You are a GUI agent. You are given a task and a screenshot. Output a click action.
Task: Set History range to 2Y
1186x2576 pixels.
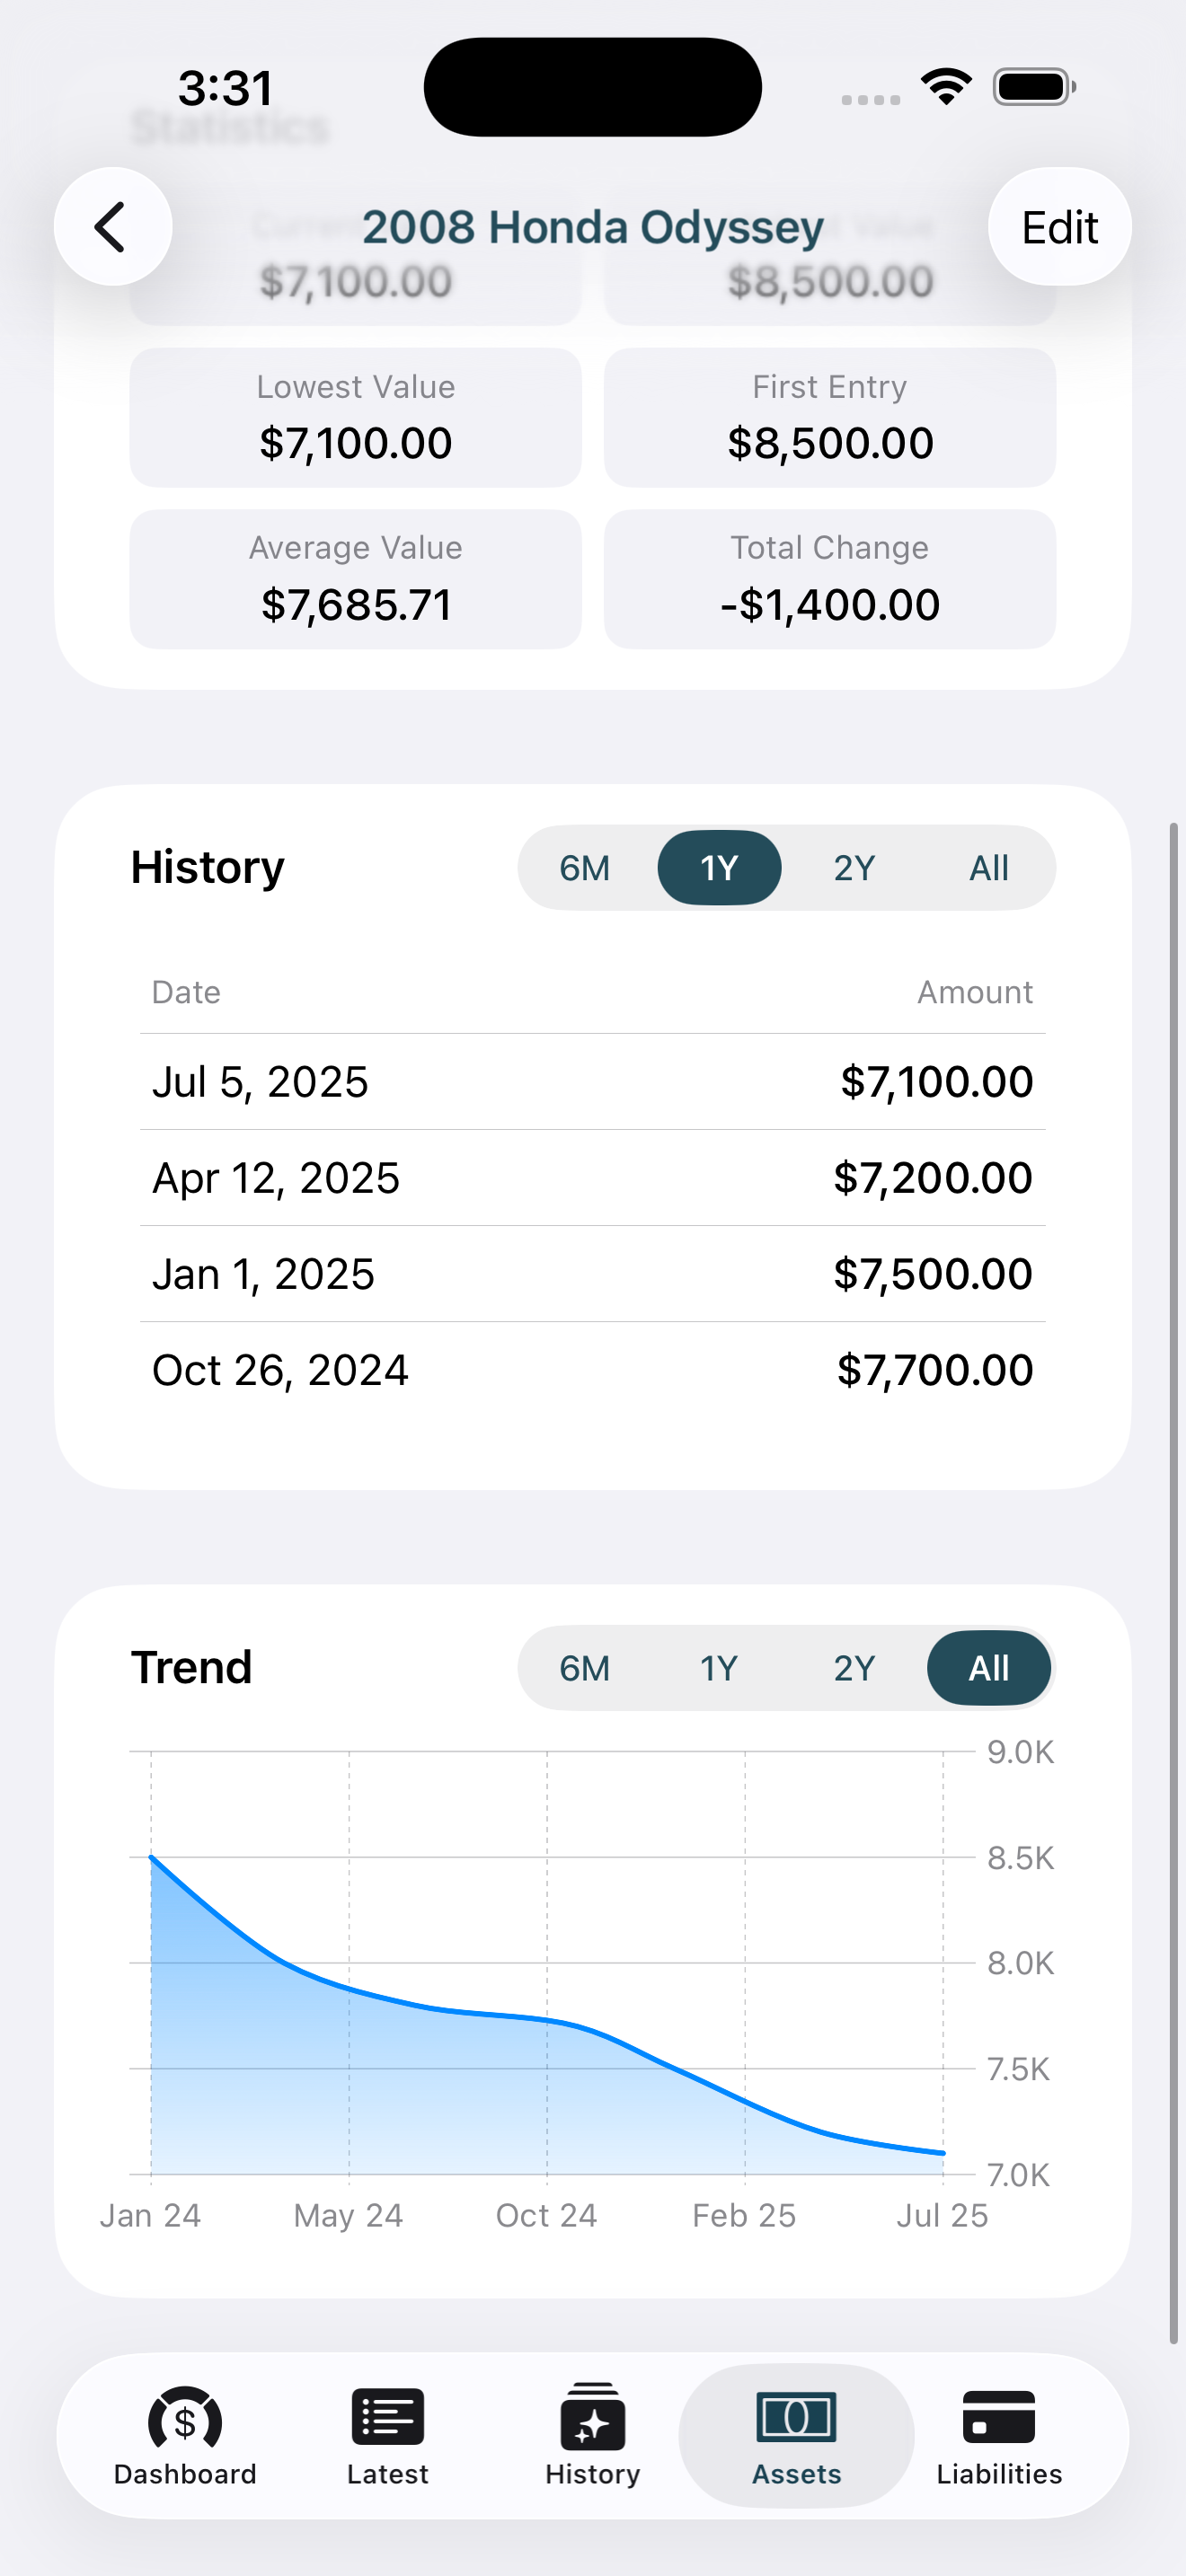pyautogui.click(x=854, y=868)
